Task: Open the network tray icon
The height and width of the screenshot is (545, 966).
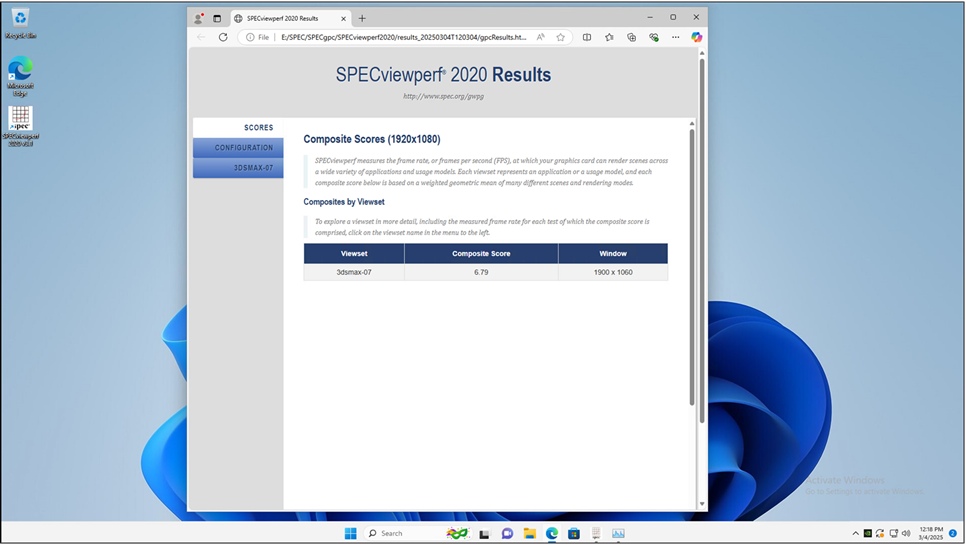Action: pos(893,533)
